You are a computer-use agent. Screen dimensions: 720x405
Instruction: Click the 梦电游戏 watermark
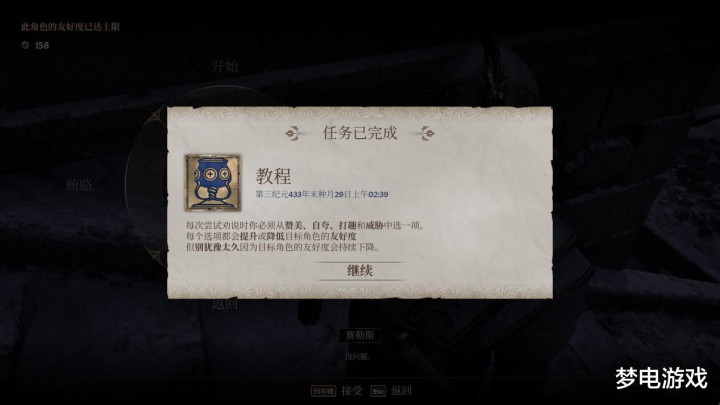click(661, 378)
